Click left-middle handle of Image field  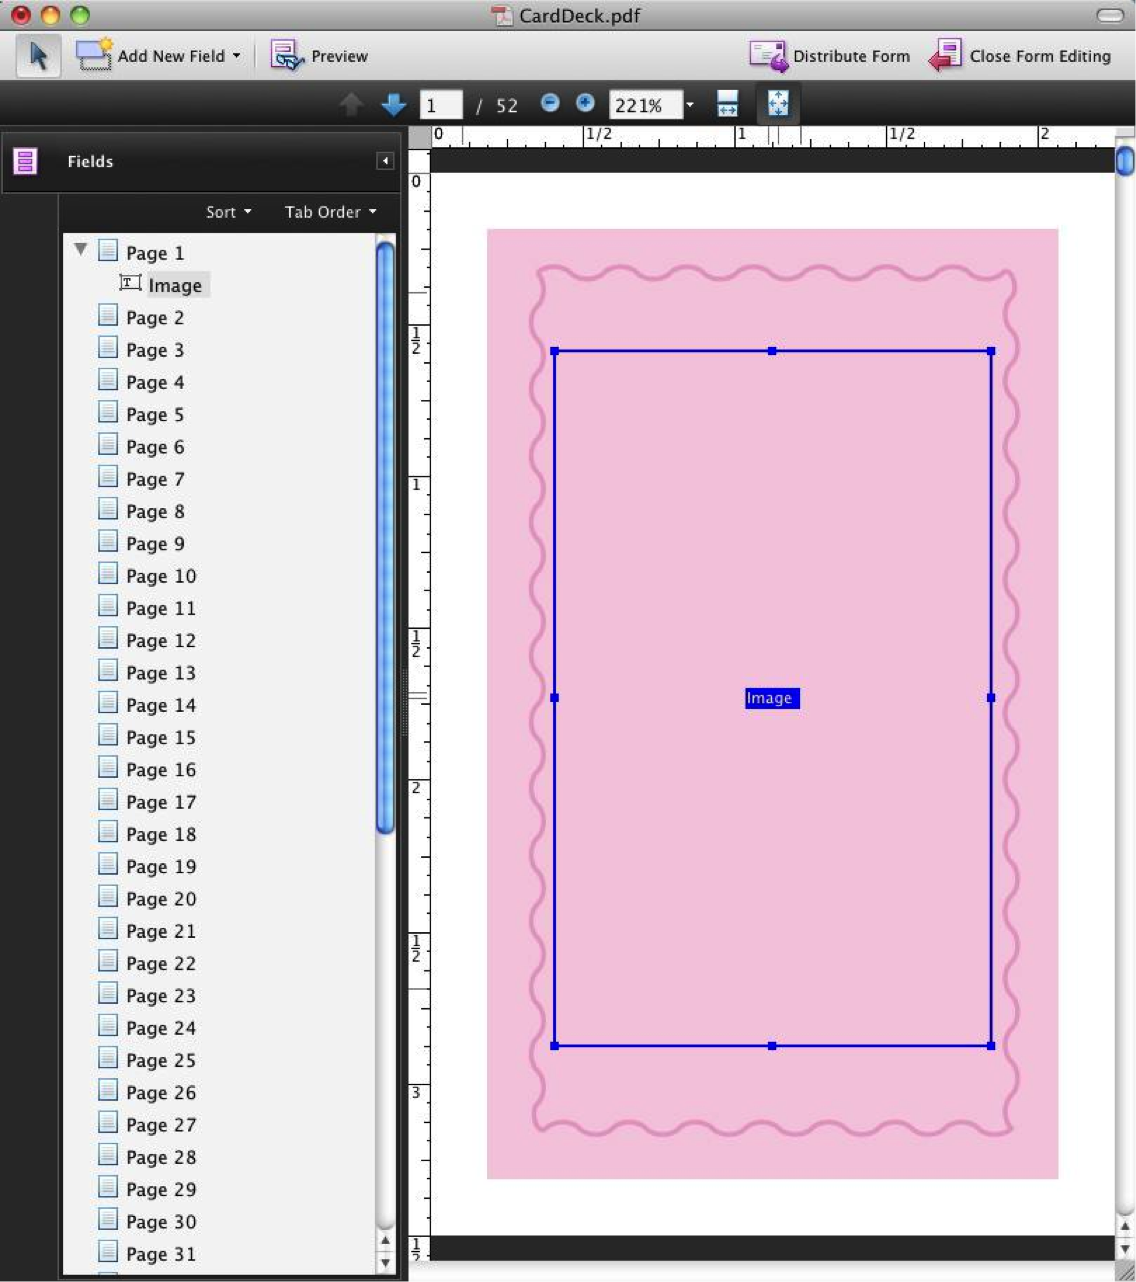coord(555,698)
